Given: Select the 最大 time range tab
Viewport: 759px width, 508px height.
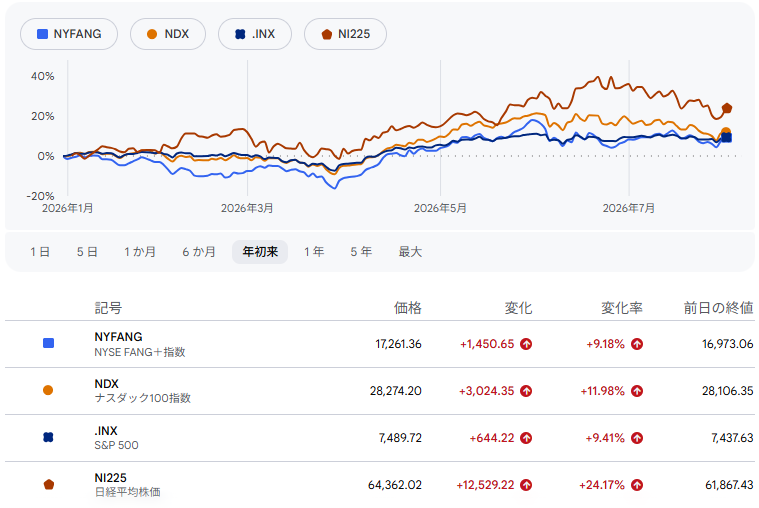Looking at the screenshot, I should coord(410,252).
